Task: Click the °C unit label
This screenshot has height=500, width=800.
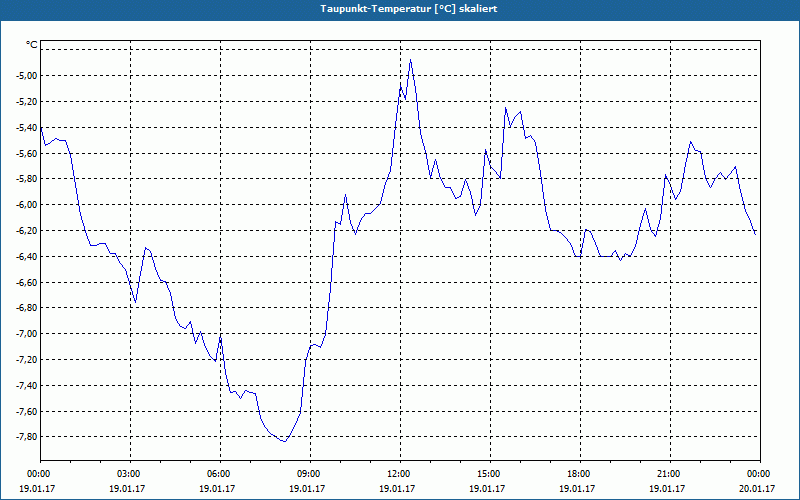Action: click(x=31, y=45)
